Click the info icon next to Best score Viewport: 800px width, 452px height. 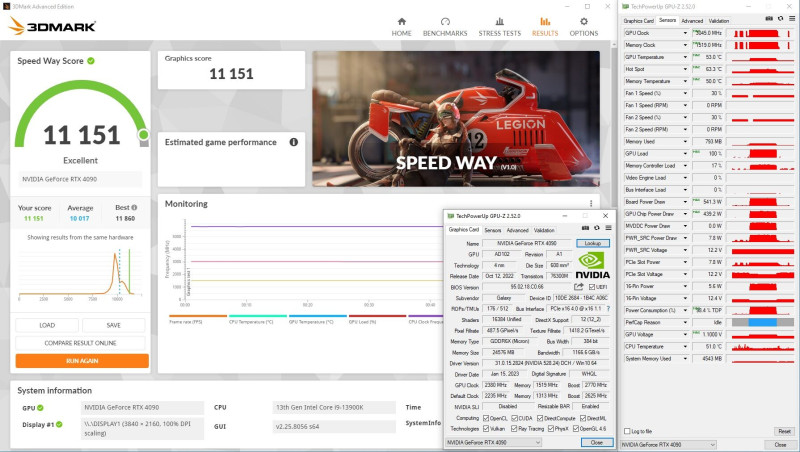point(134,208)
